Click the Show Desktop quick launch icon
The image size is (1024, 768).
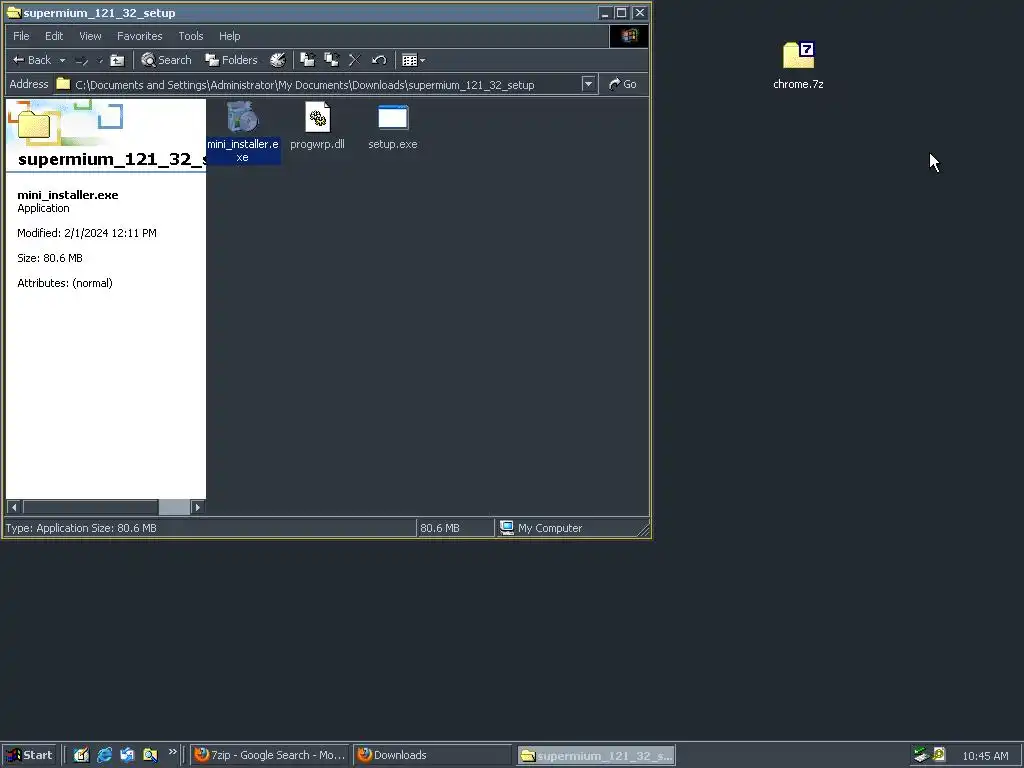pos(81,755)
